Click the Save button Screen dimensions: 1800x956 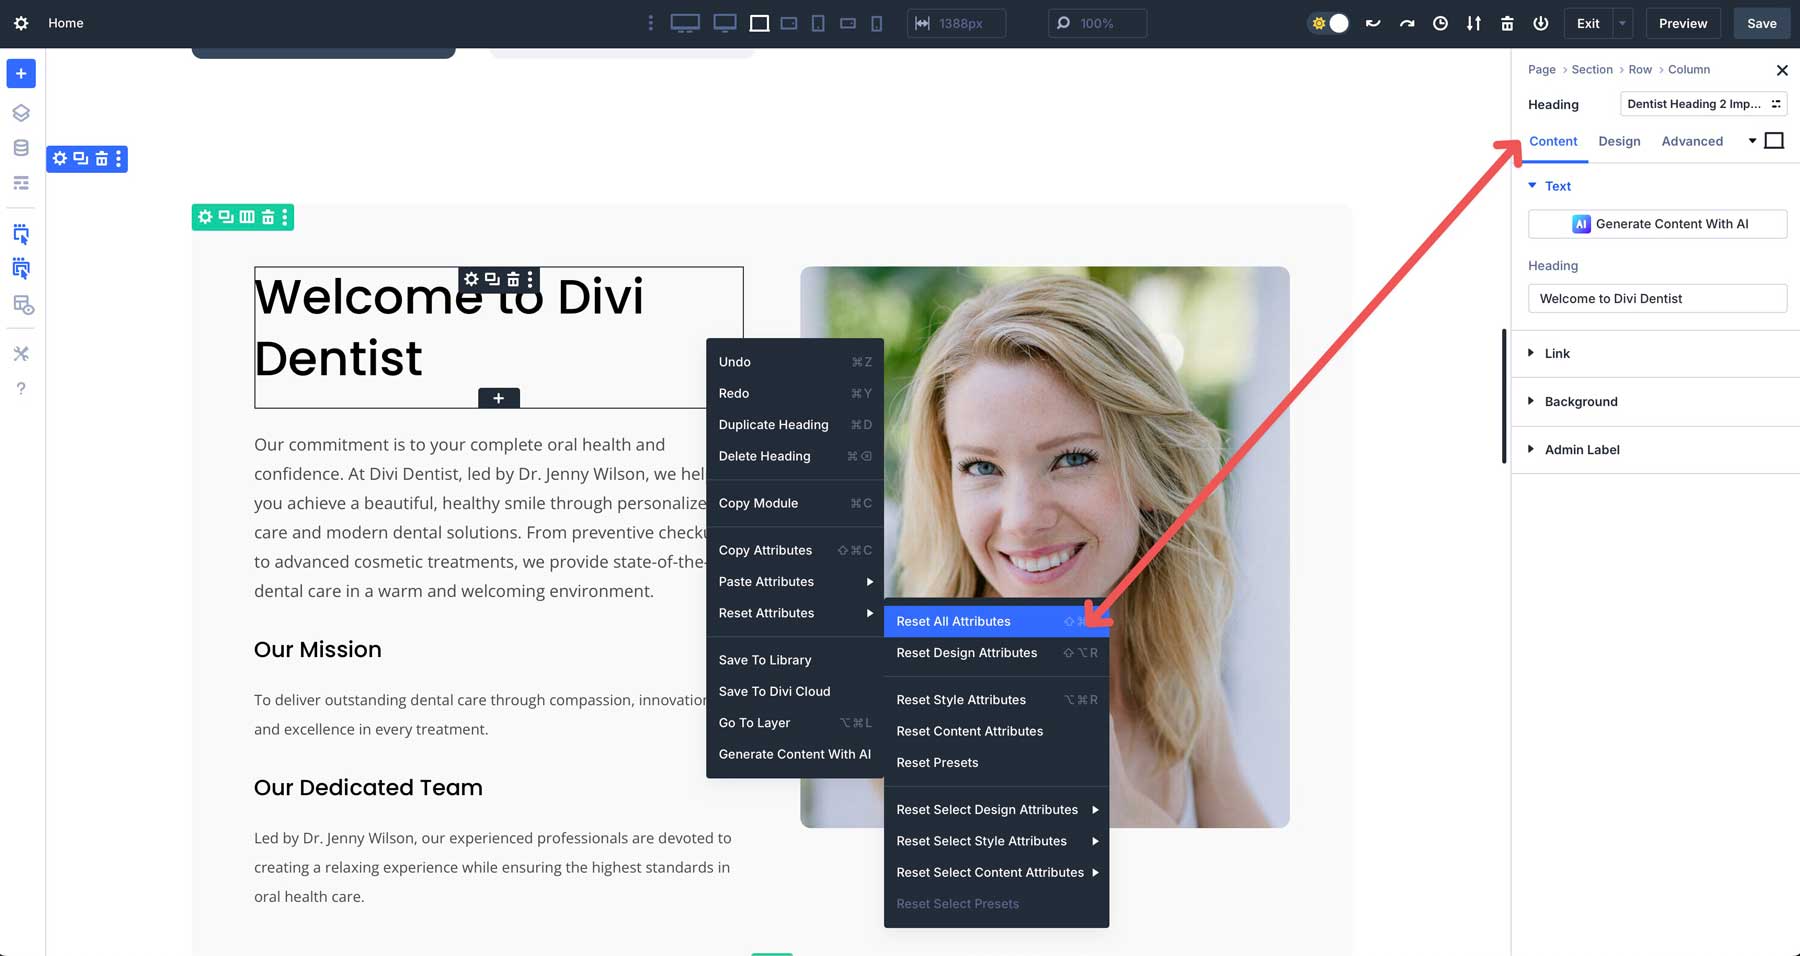1761,23
